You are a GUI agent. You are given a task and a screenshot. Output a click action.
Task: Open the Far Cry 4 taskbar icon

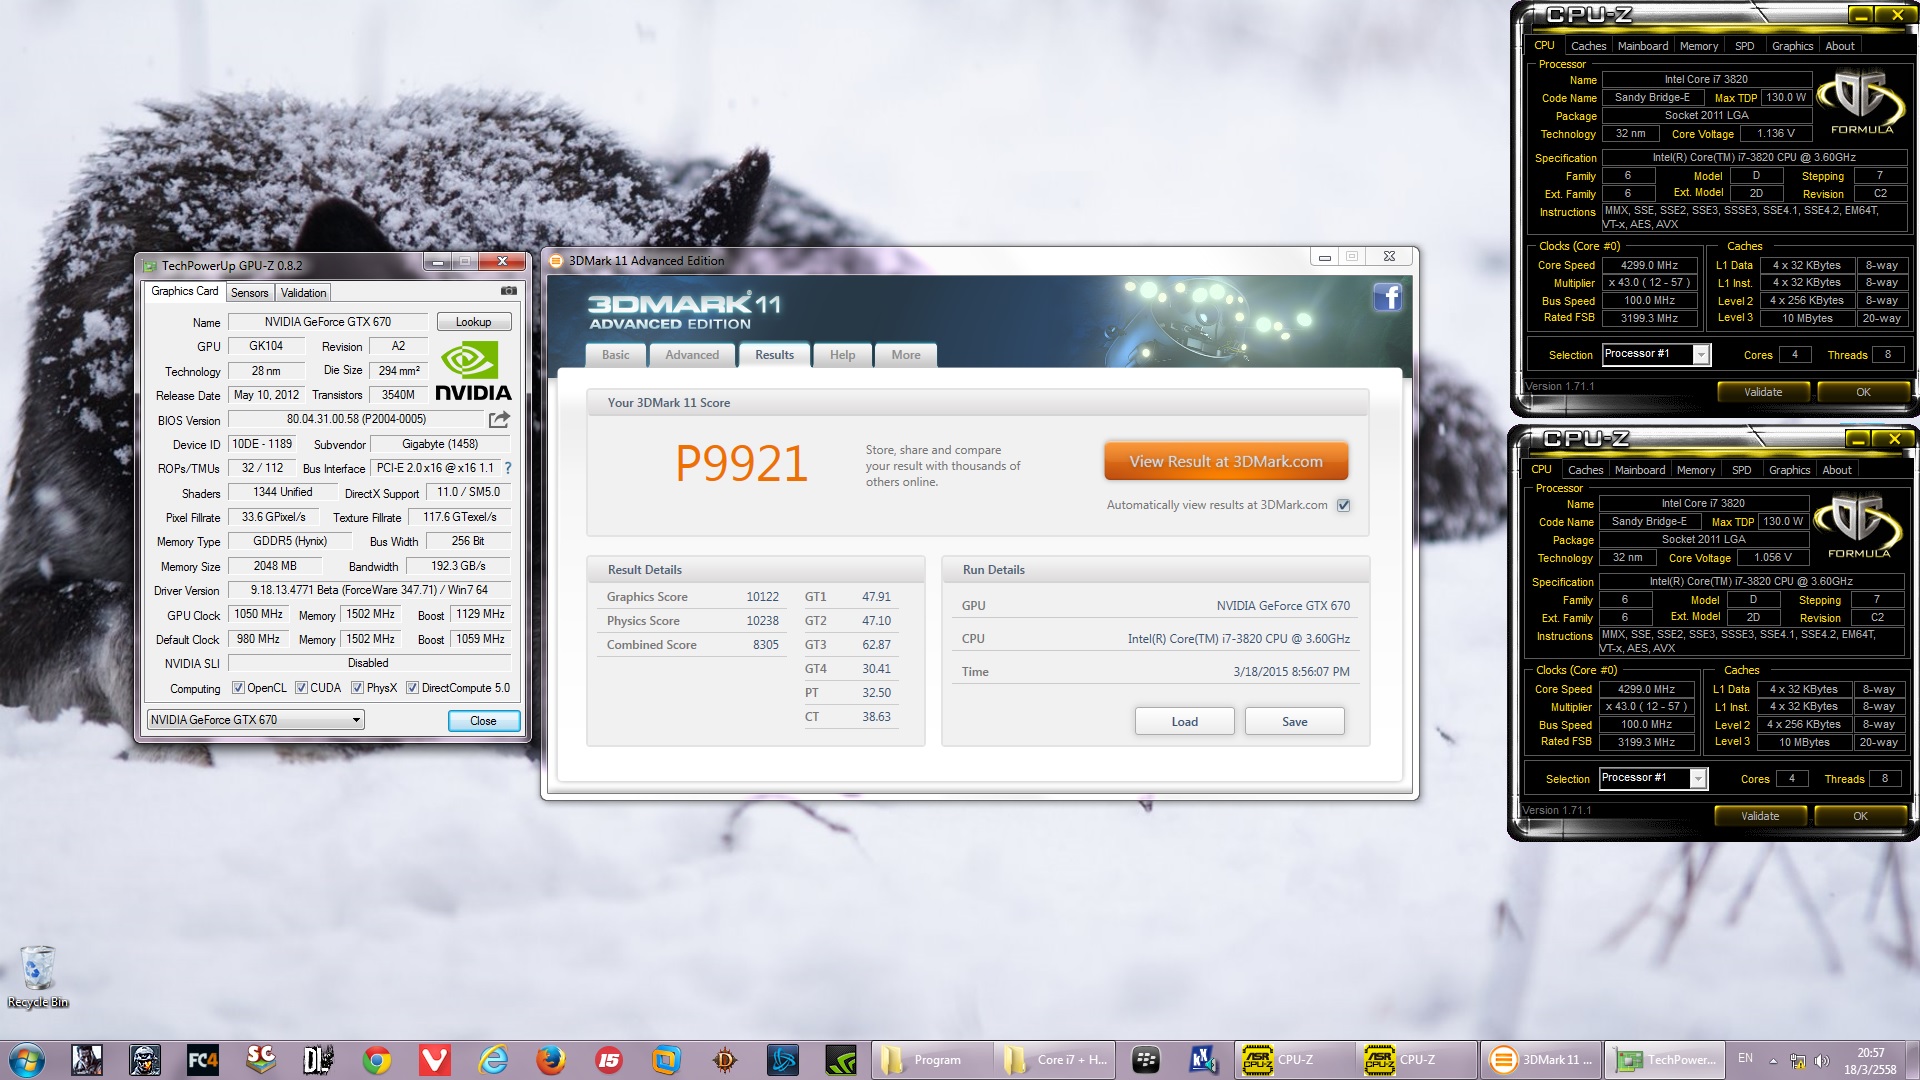(x=202, y=1059)
